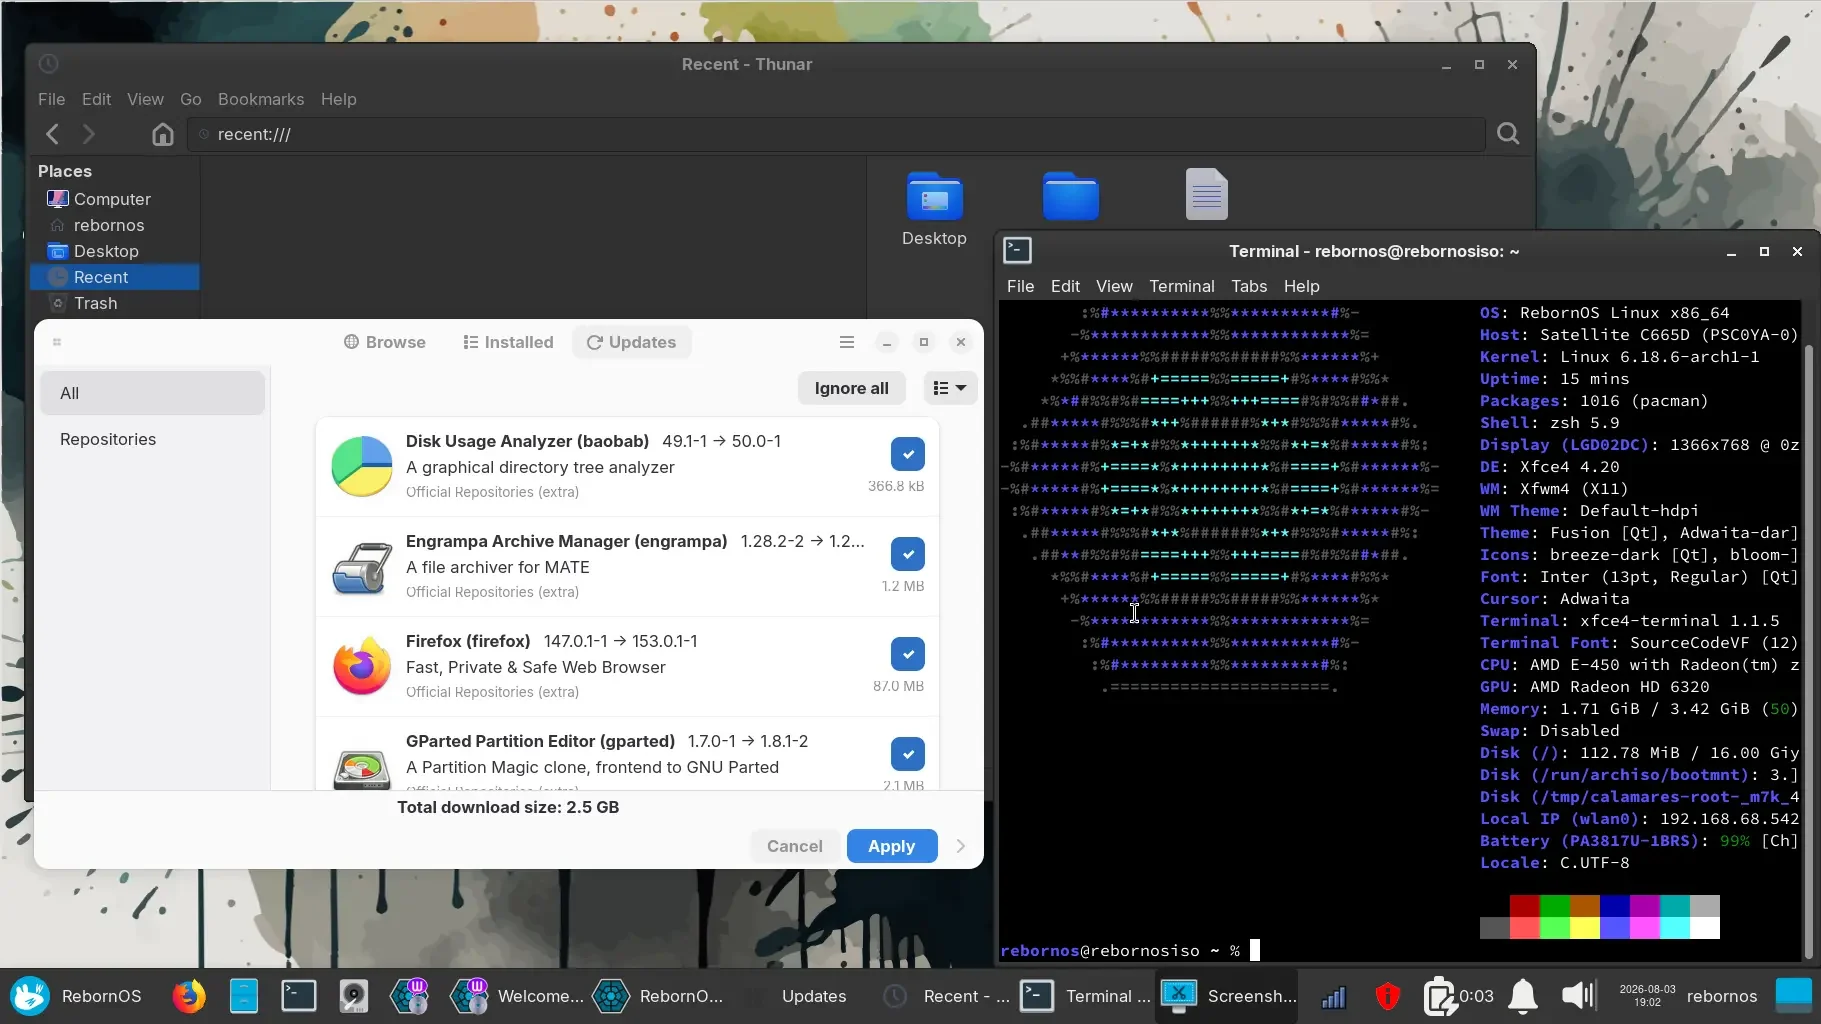The height and width of the screenshot is (1024, 1821).
Task: Launch terminal from taskbar launcher
Action: tap(298, 996)
